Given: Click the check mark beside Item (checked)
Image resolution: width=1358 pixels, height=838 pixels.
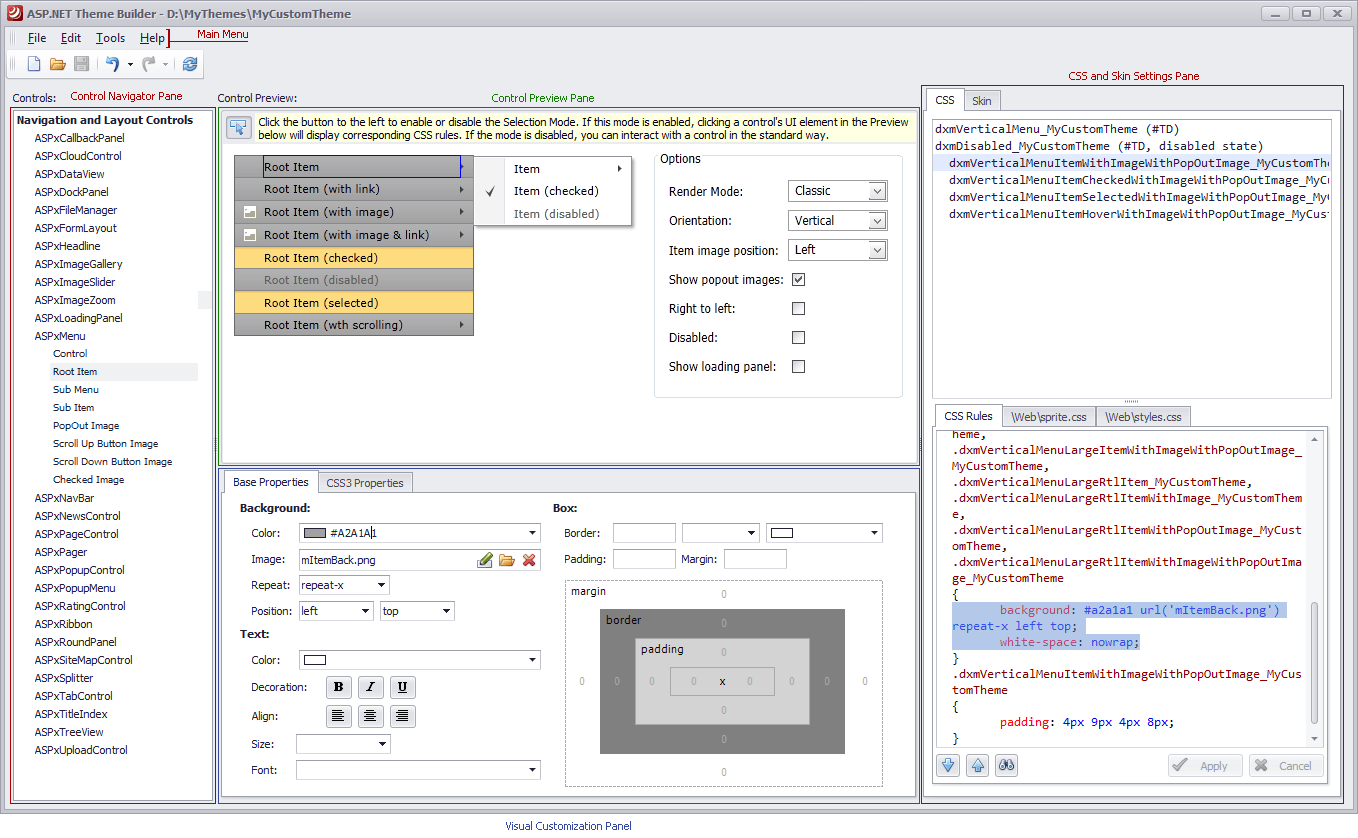Looking at the screenshot, I should 491,191.
